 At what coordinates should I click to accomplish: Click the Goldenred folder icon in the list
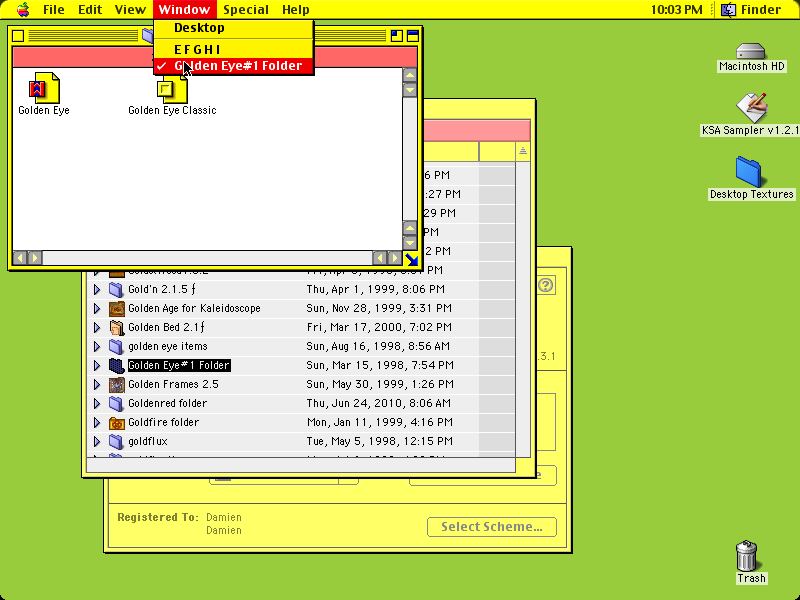tap(116, 404)
